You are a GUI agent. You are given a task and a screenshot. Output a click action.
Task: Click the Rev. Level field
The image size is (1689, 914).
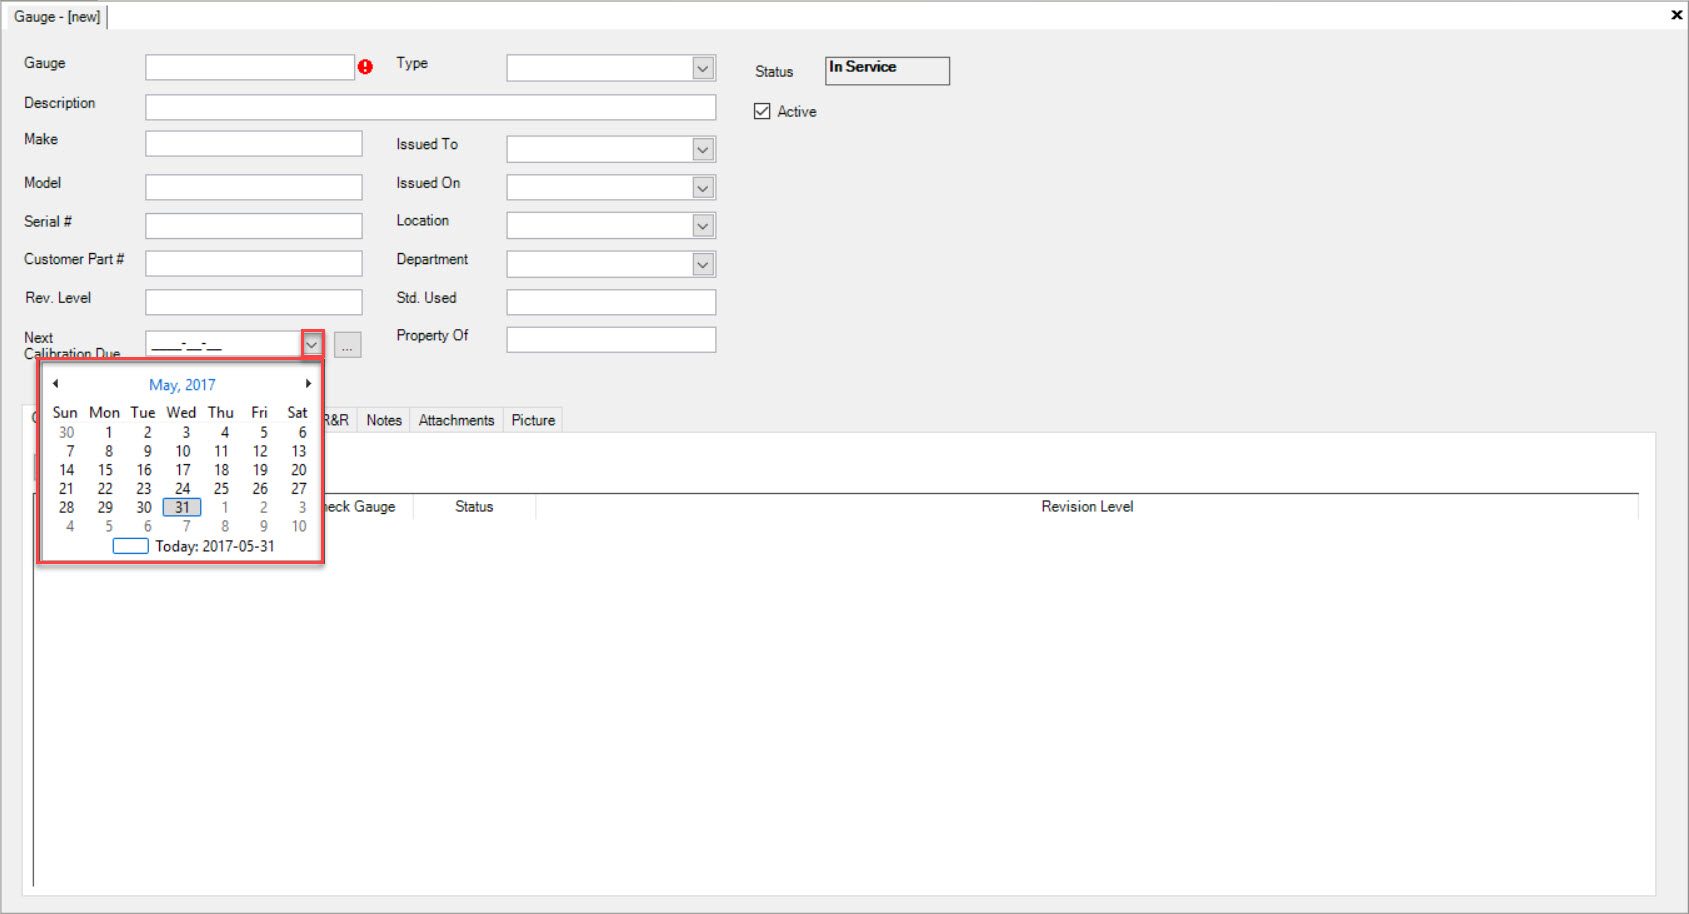[x=254, y=302]
